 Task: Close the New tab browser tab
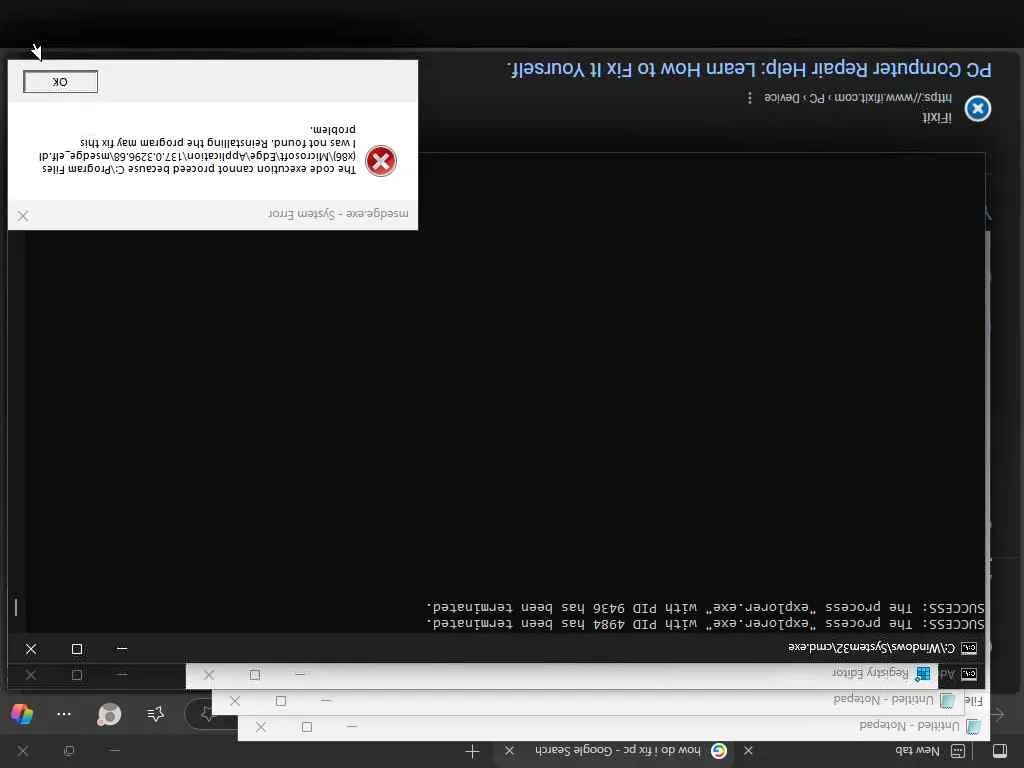coord(748,750)
